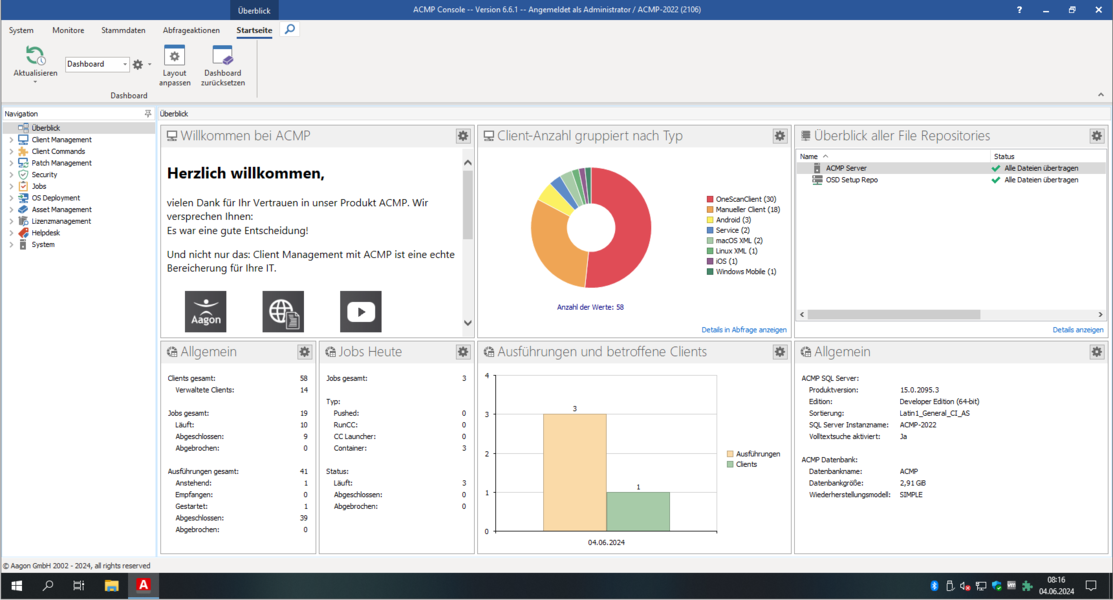This screenshot has width=1113, height=600.
Task: Open File Explorer from the Windows taskbar
Action: click(x=111, y=586)
